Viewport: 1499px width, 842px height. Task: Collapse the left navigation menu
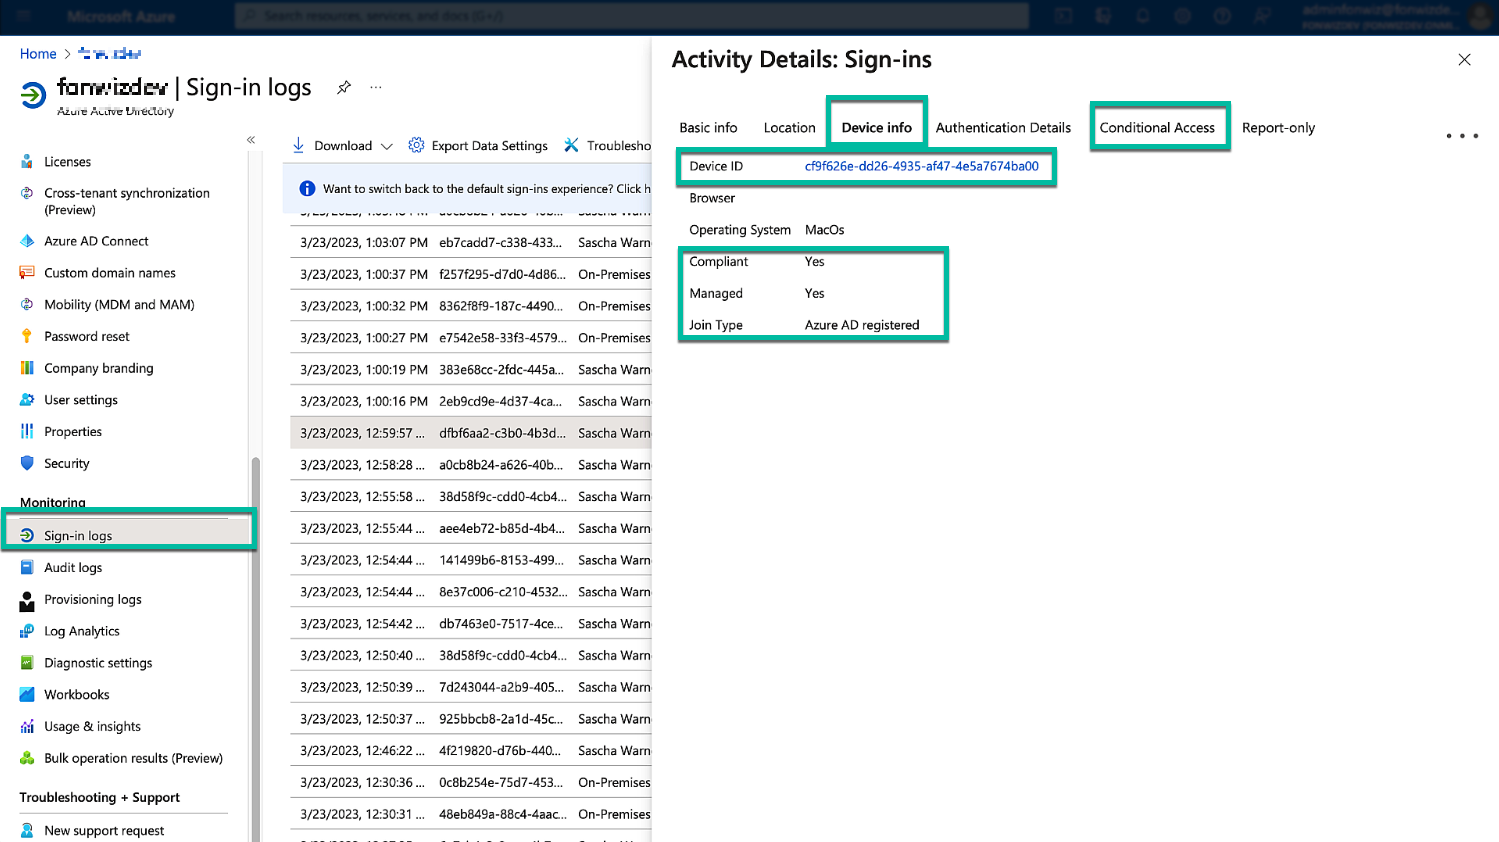click(x=251, y=140)
